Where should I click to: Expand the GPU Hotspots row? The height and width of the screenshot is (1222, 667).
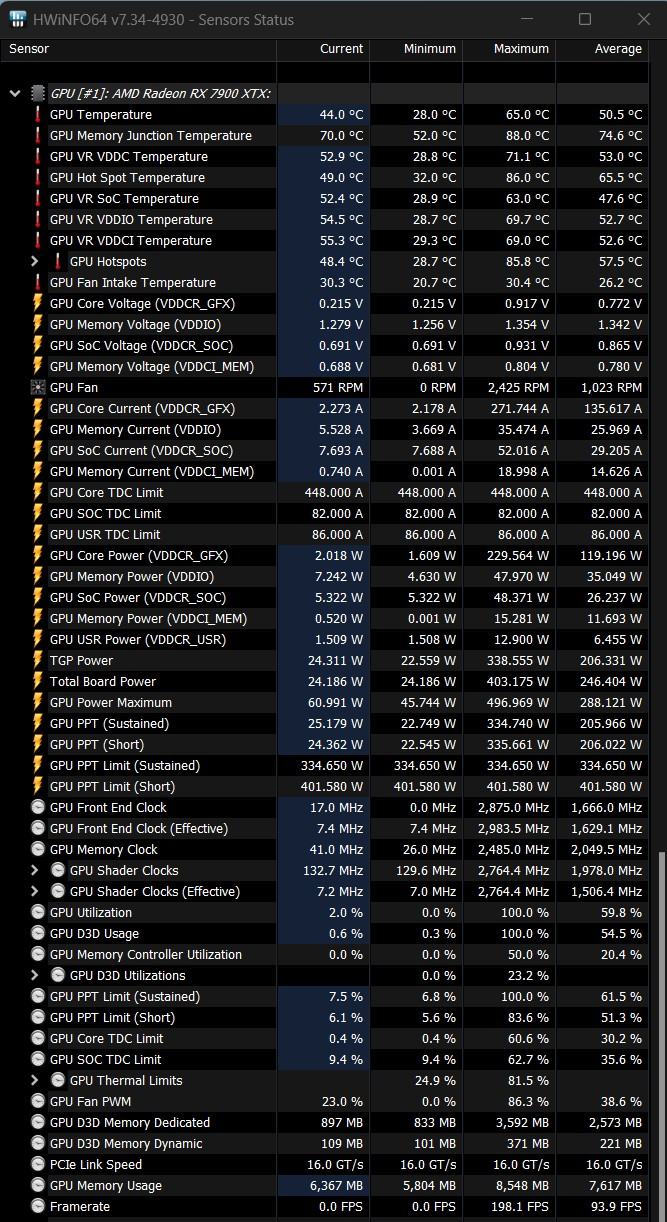[36, 261]
